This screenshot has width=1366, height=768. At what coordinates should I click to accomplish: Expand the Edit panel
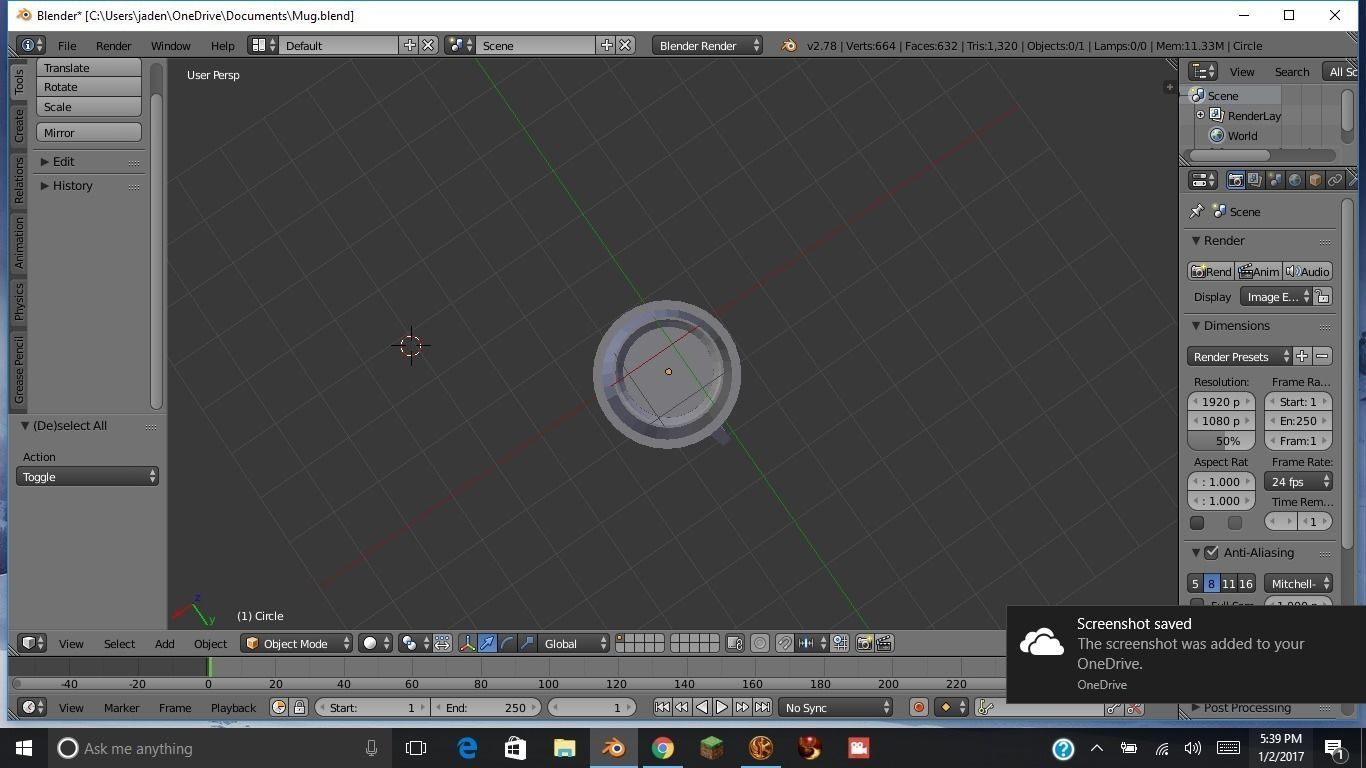[x=90, y=161]
